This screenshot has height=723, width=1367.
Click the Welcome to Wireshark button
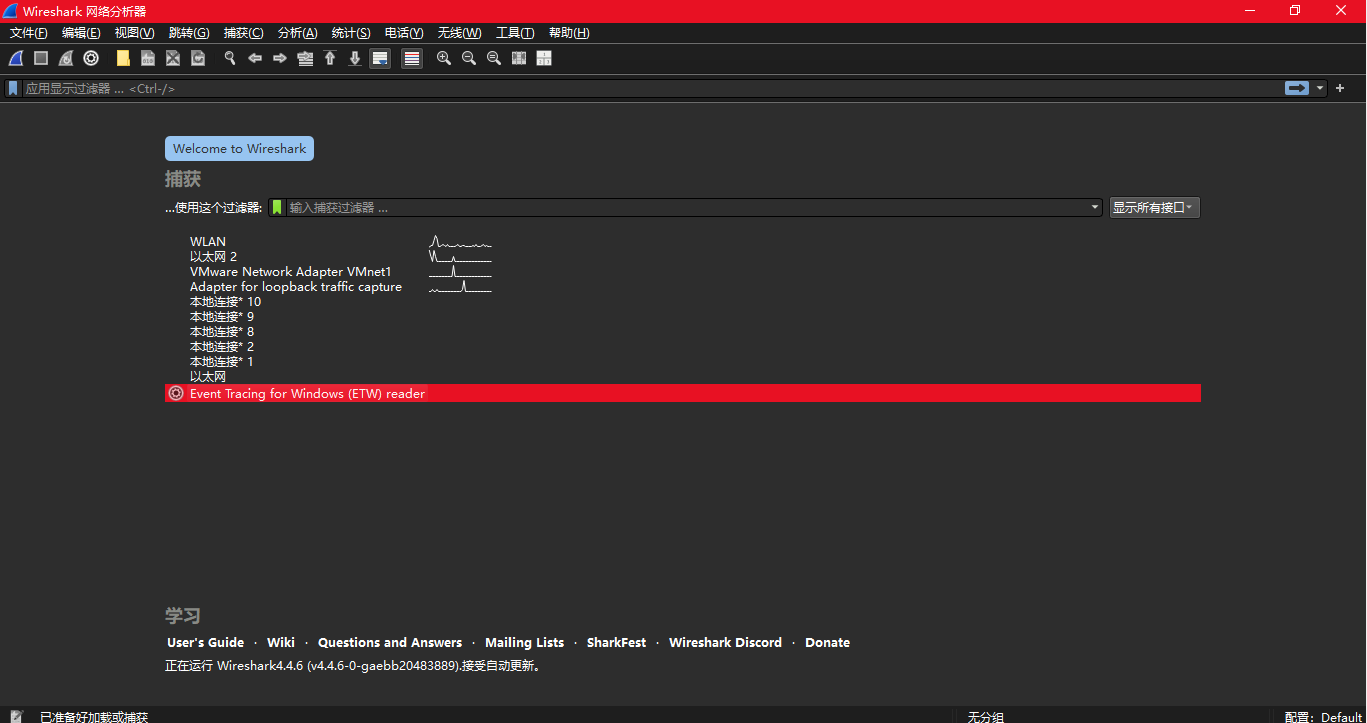[x=239, y=148]
